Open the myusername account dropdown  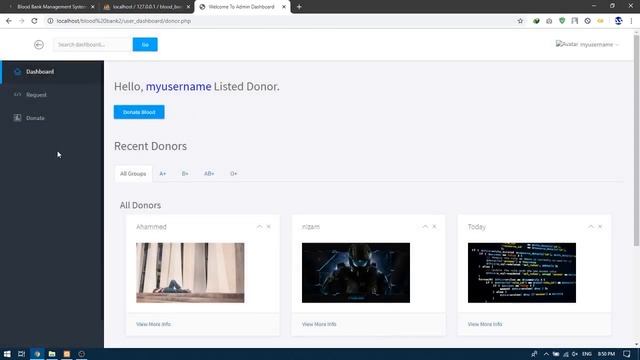(x=587, y=44)
